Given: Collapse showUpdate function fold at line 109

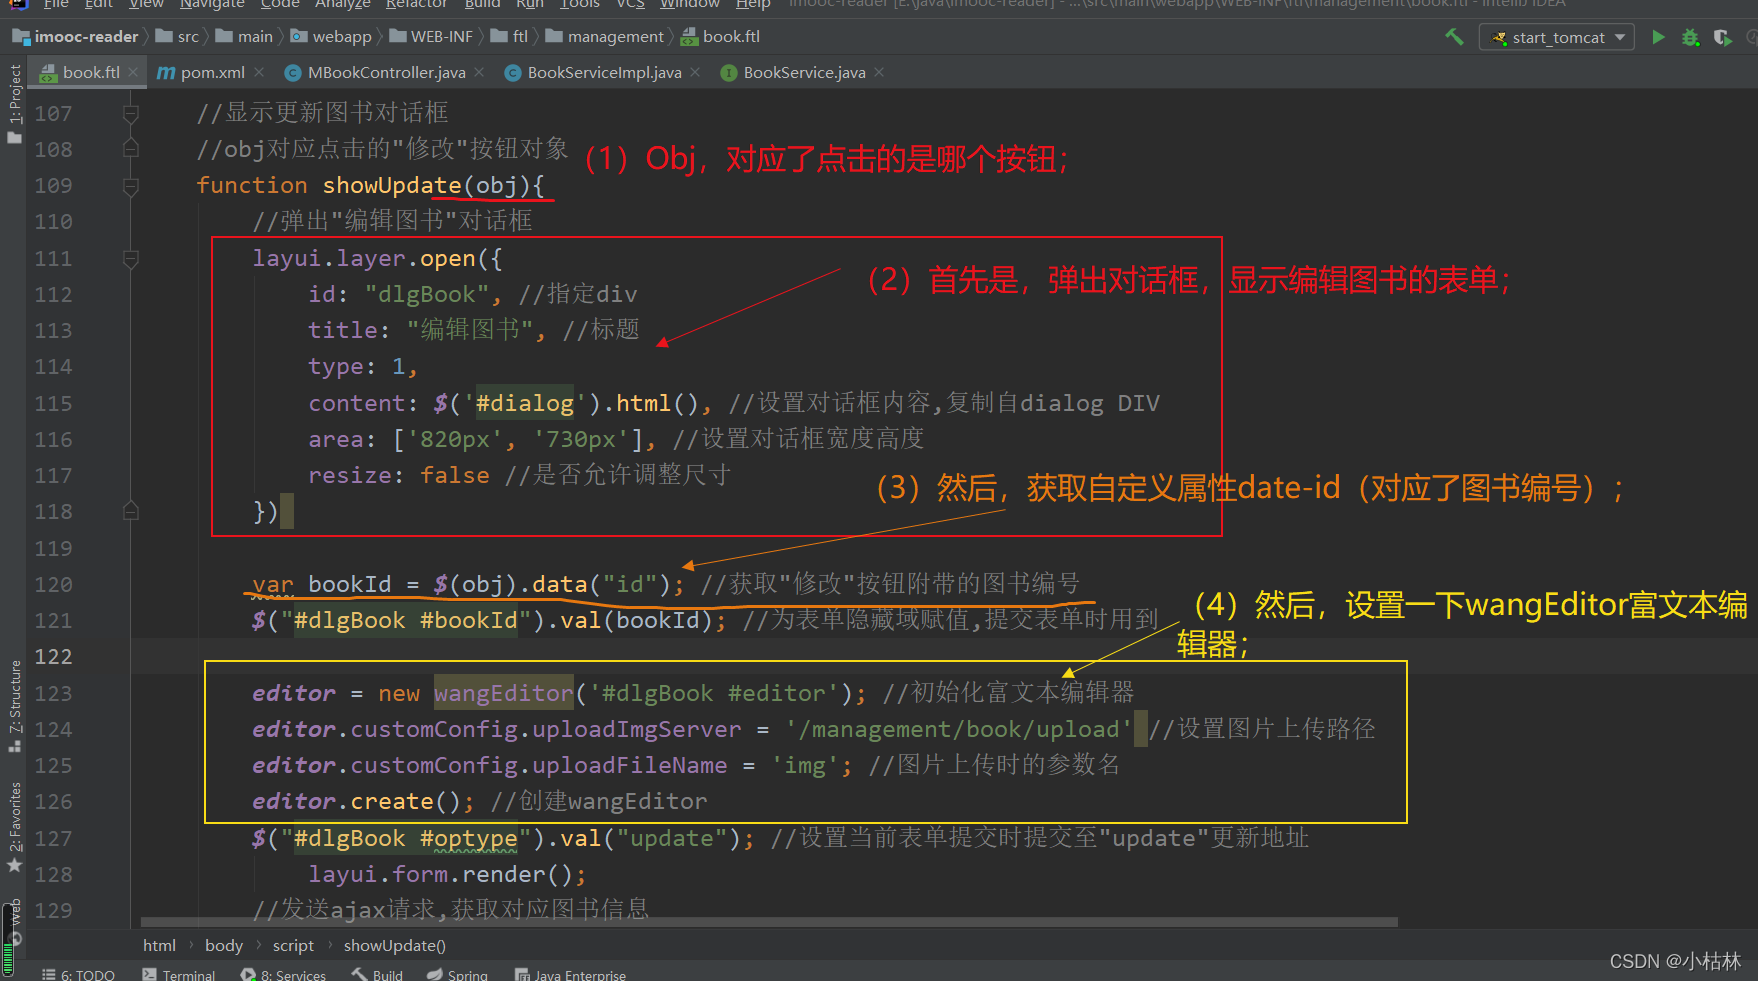Looking at the screenshot, I should [x=130, y=186].
